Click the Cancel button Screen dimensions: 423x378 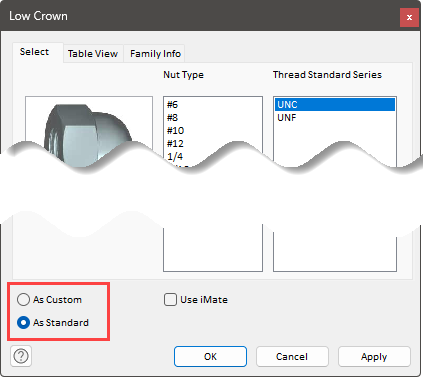pyautogui.click(x=292, y=356)
